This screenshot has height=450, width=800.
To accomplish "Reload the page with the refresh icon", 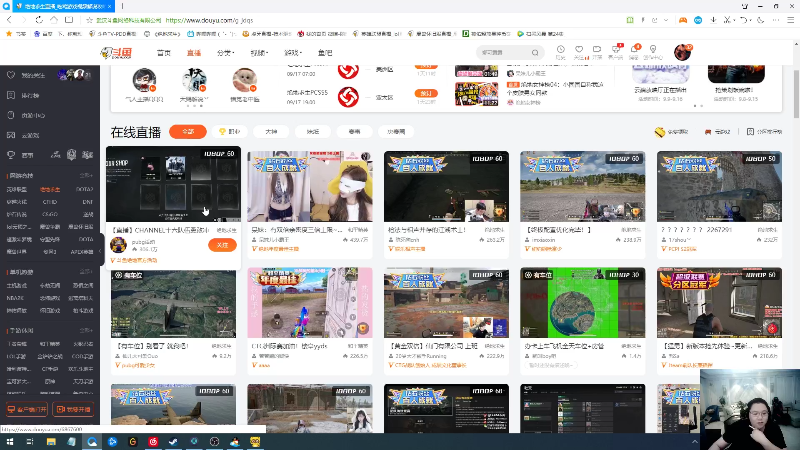I will 39,20.
